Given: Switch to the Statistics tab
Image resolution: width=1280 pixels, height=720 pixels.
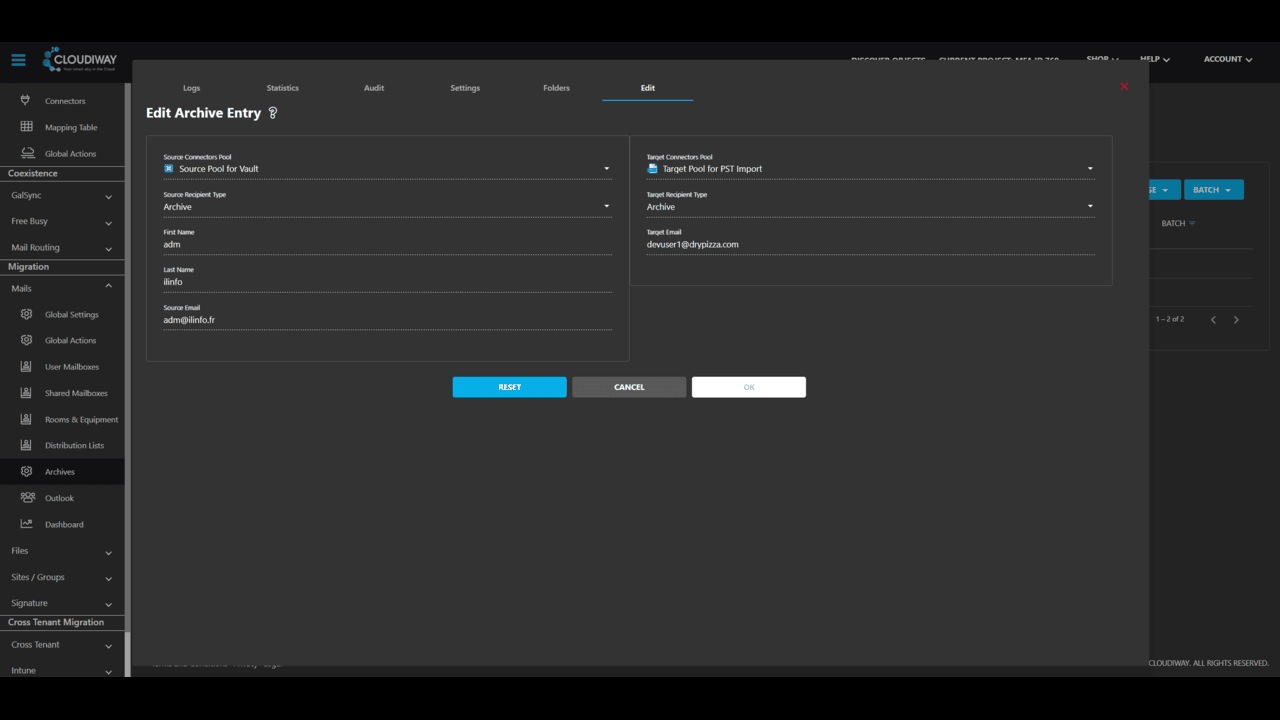Looking at the screenshot, I should (x=283, y=88).
